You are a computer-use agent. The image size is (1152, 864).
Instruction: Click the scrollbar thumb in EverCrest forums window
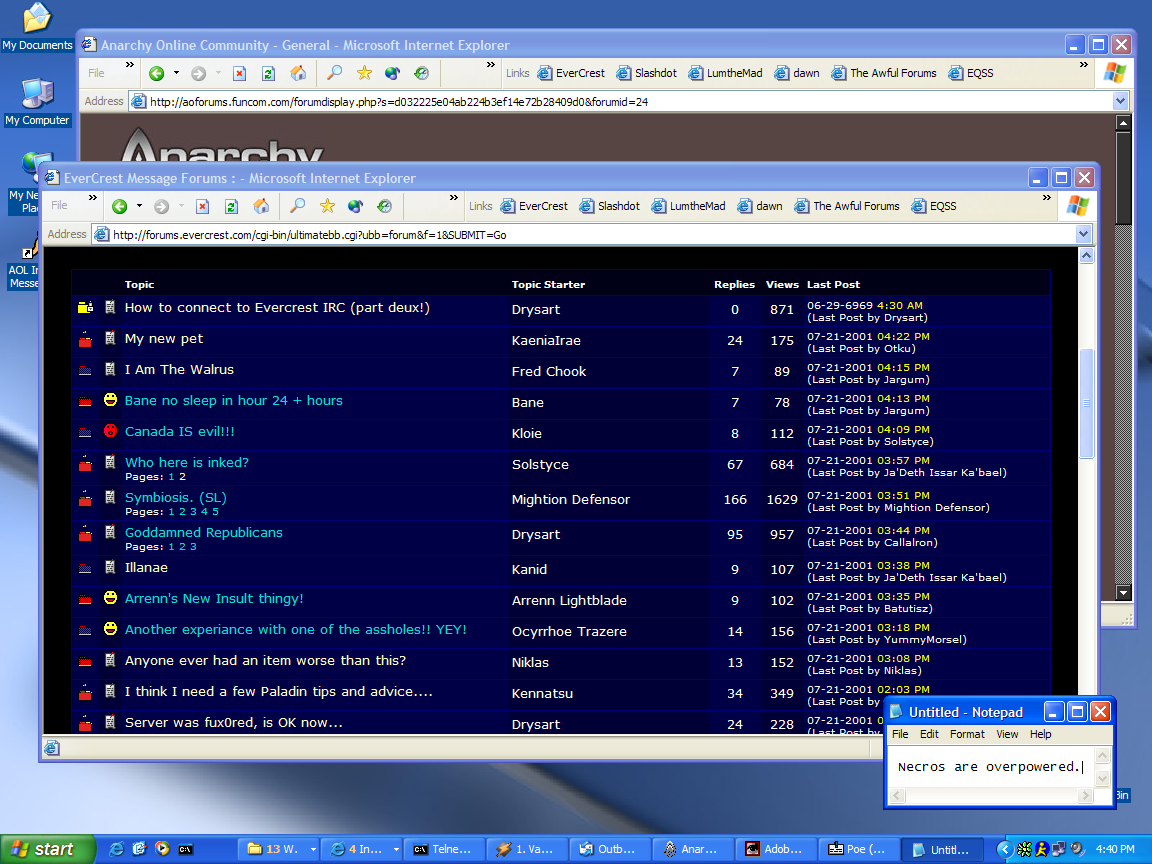[1086, 403]
